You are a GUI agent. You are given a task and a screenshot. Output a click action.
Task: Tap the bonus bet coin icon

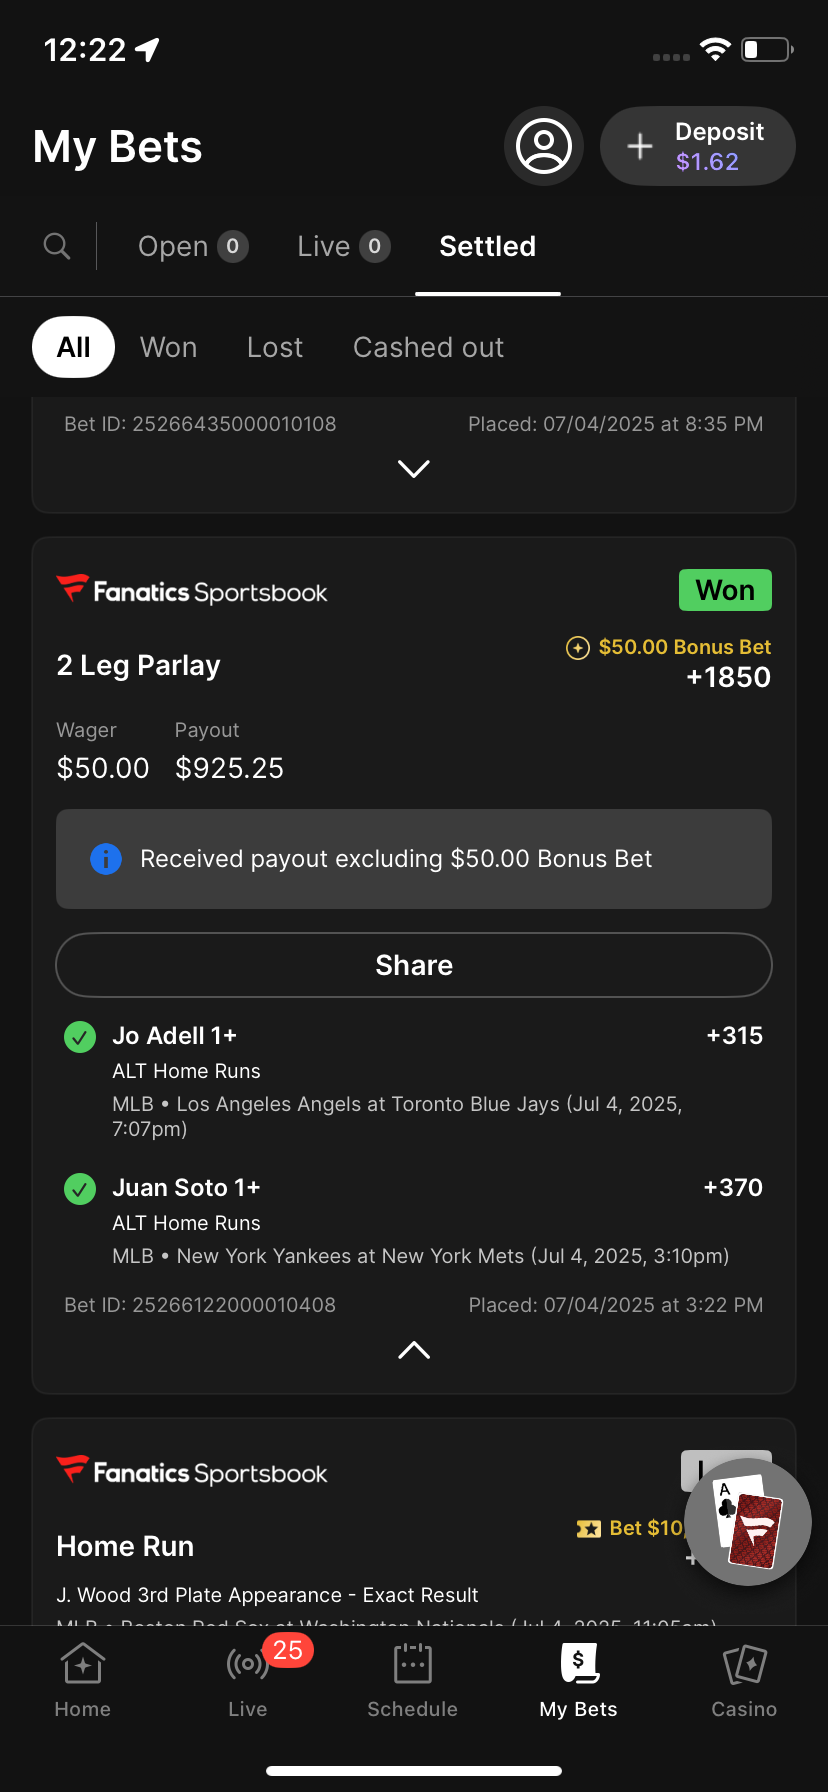click(x=578, y=648)
